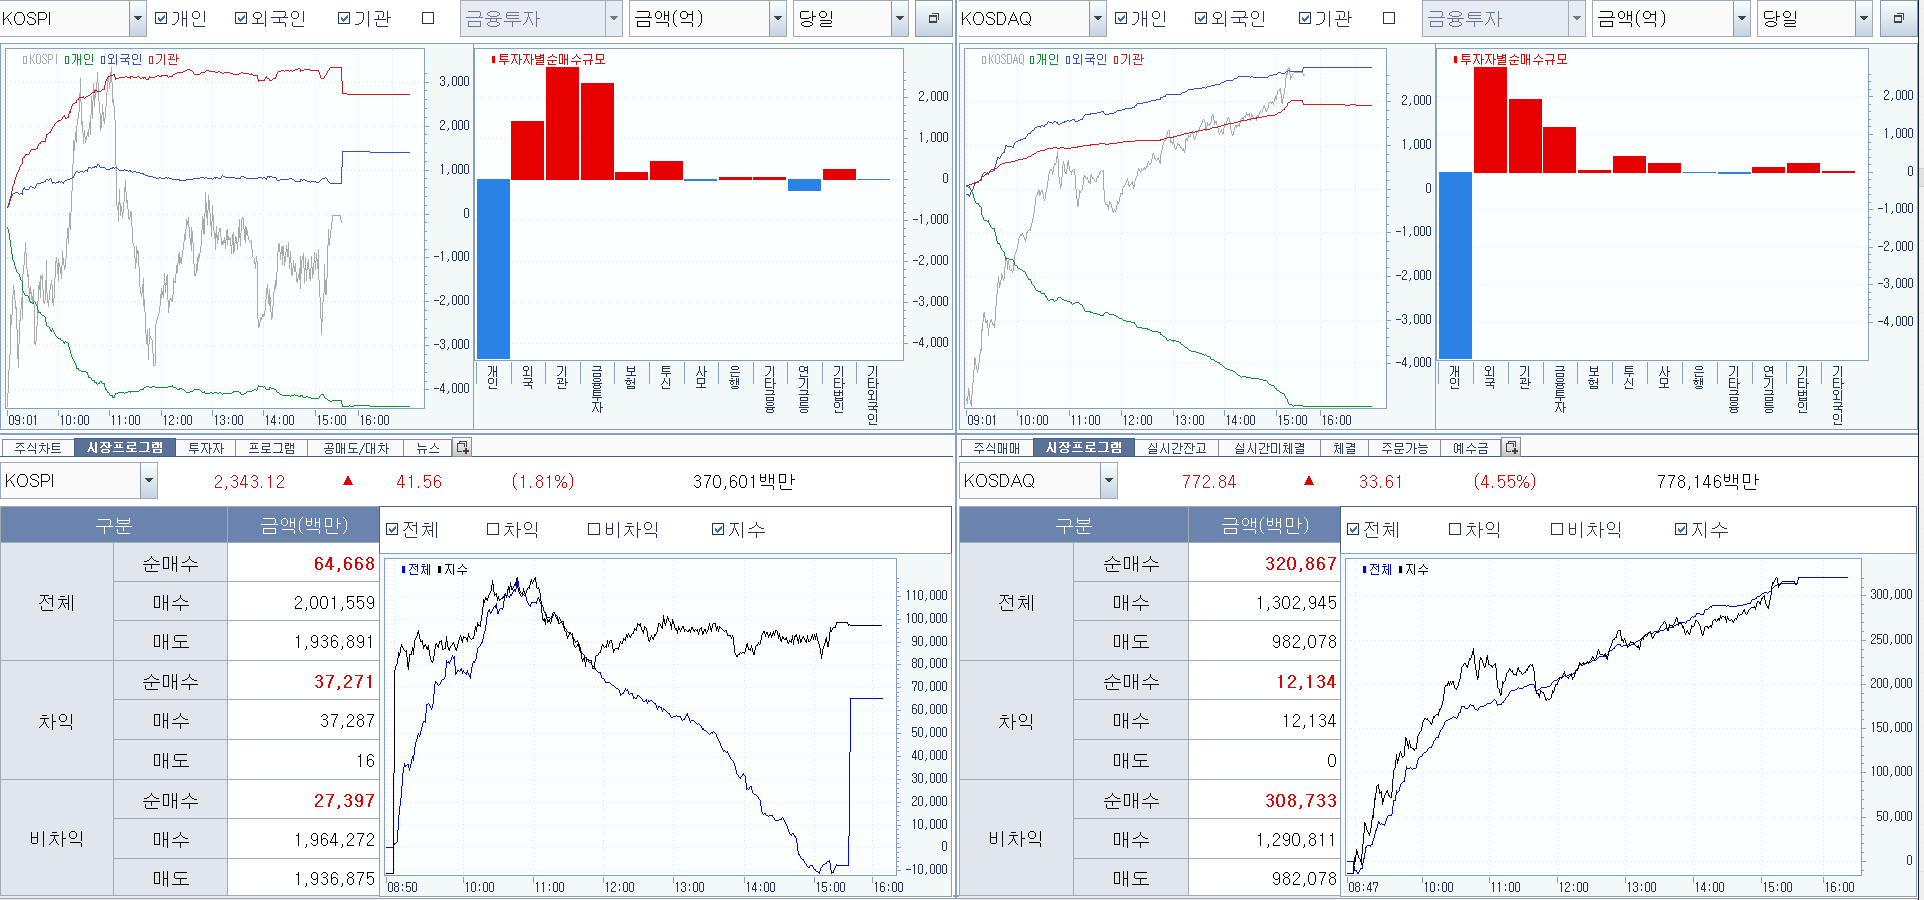Open 당일 period dropdown in KOSPI panel

coord(899,18)
